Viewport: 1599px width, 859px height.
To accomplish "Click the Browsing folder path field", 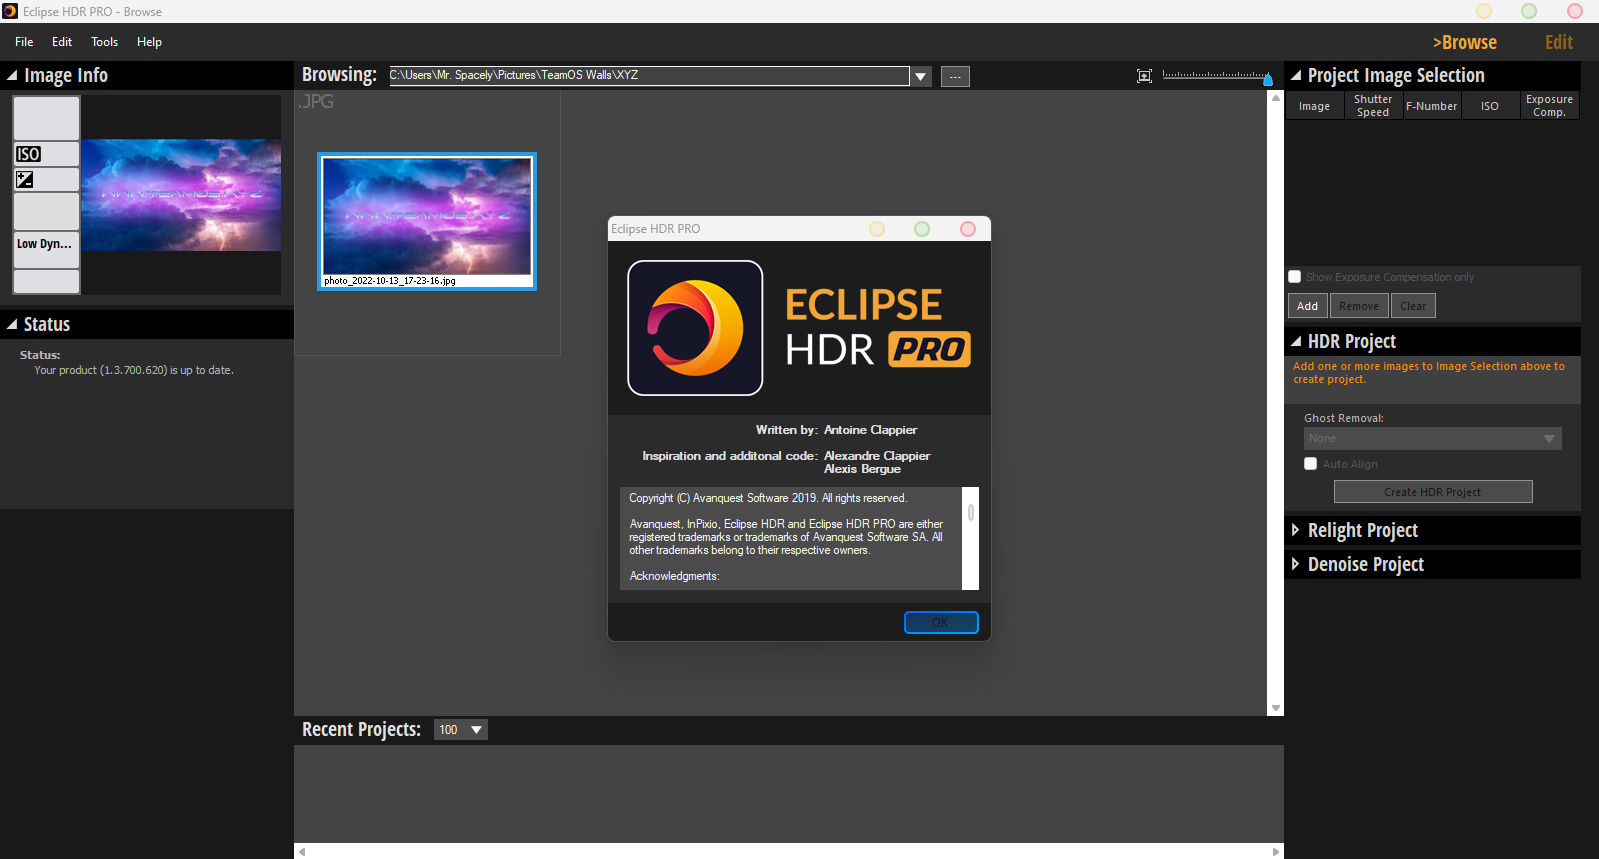I will [649, 76].
